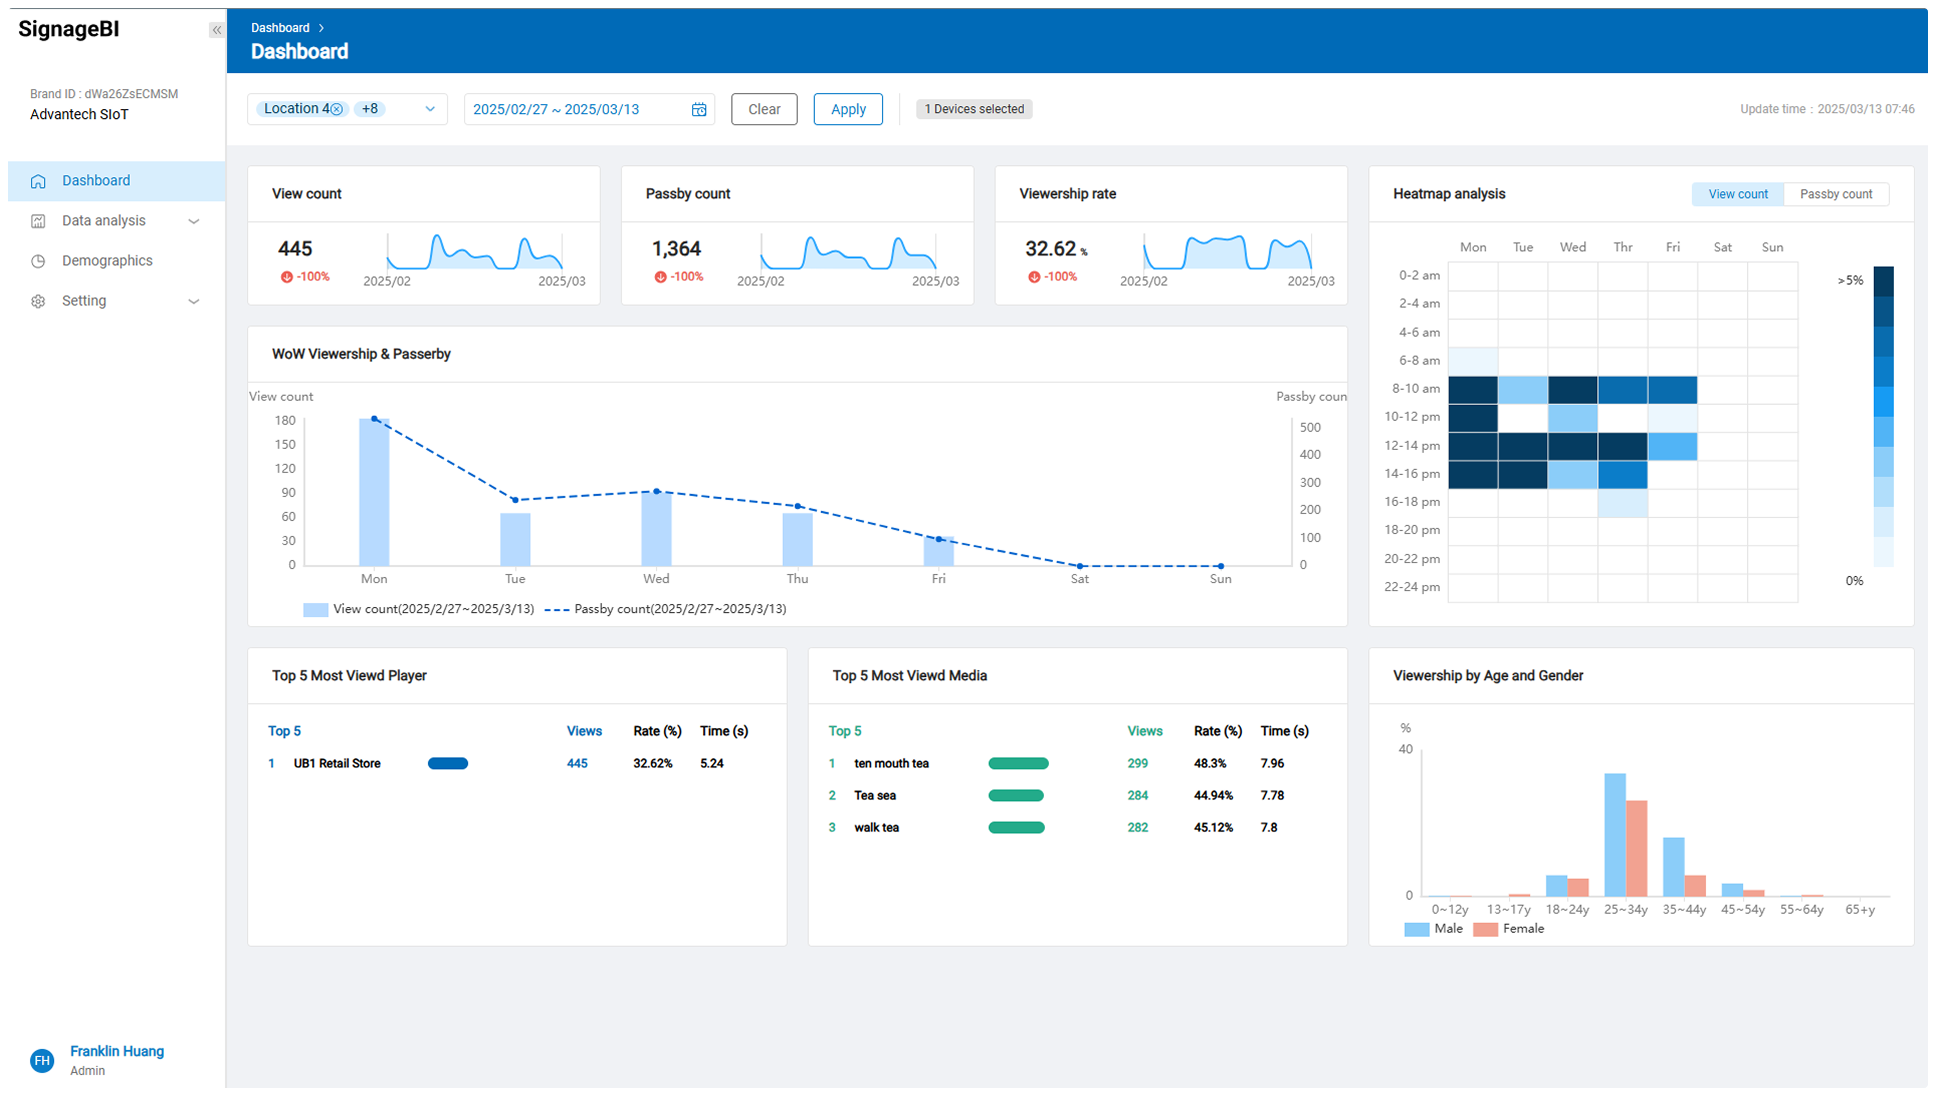Open the location selector dropdown arrow

tap(430, 109)
